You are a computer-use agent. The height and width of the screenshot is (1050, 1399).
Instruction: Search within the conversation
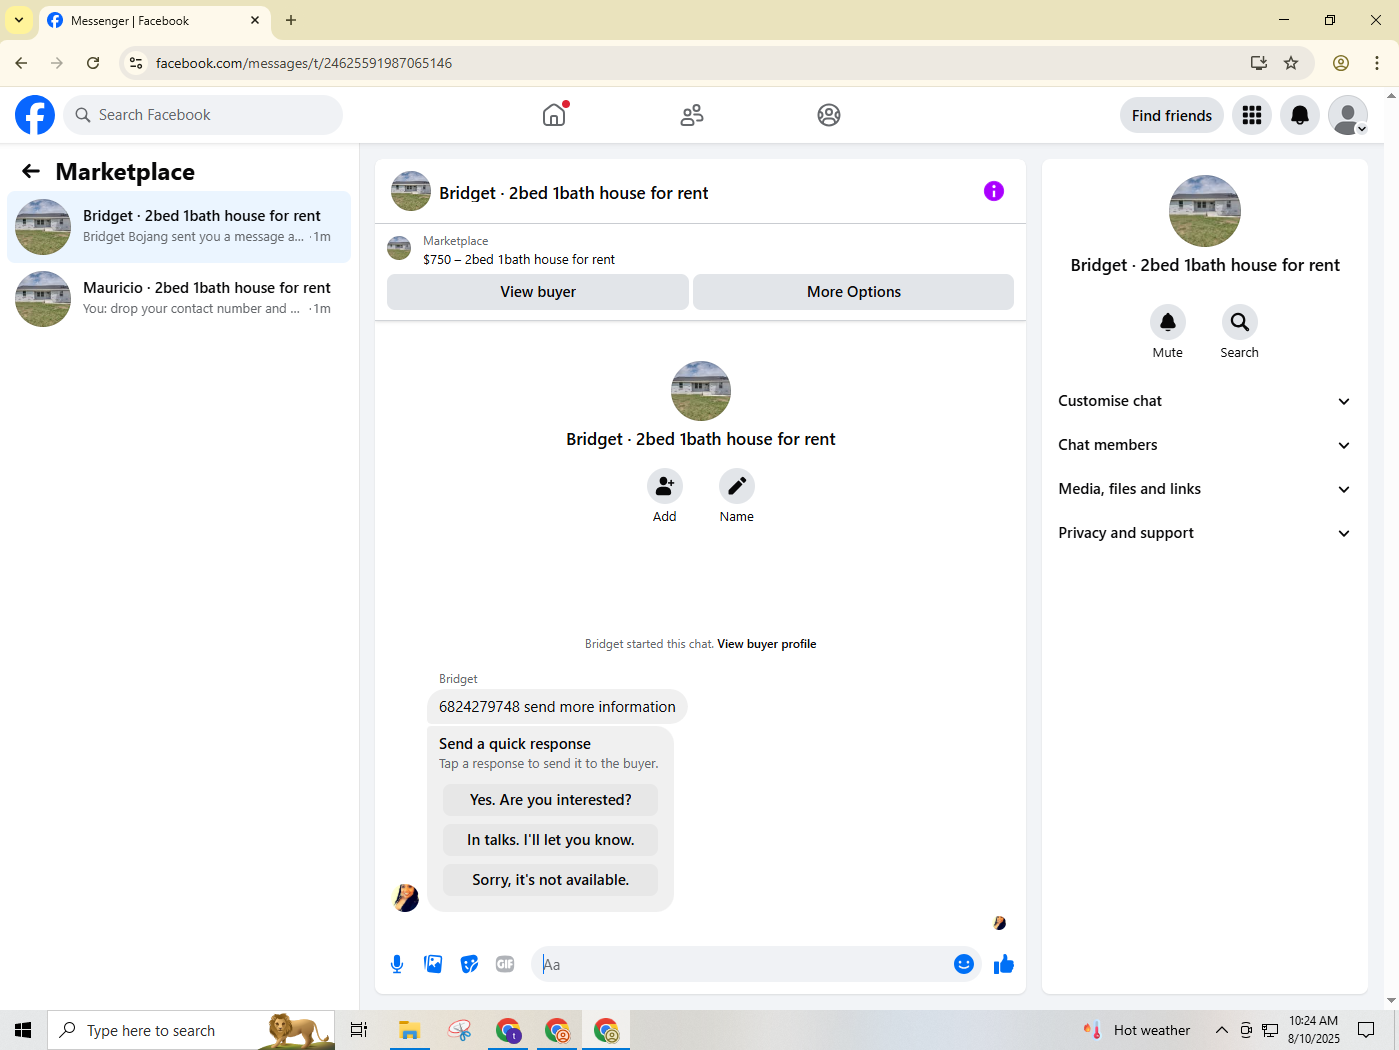(x=1240, y=322)
